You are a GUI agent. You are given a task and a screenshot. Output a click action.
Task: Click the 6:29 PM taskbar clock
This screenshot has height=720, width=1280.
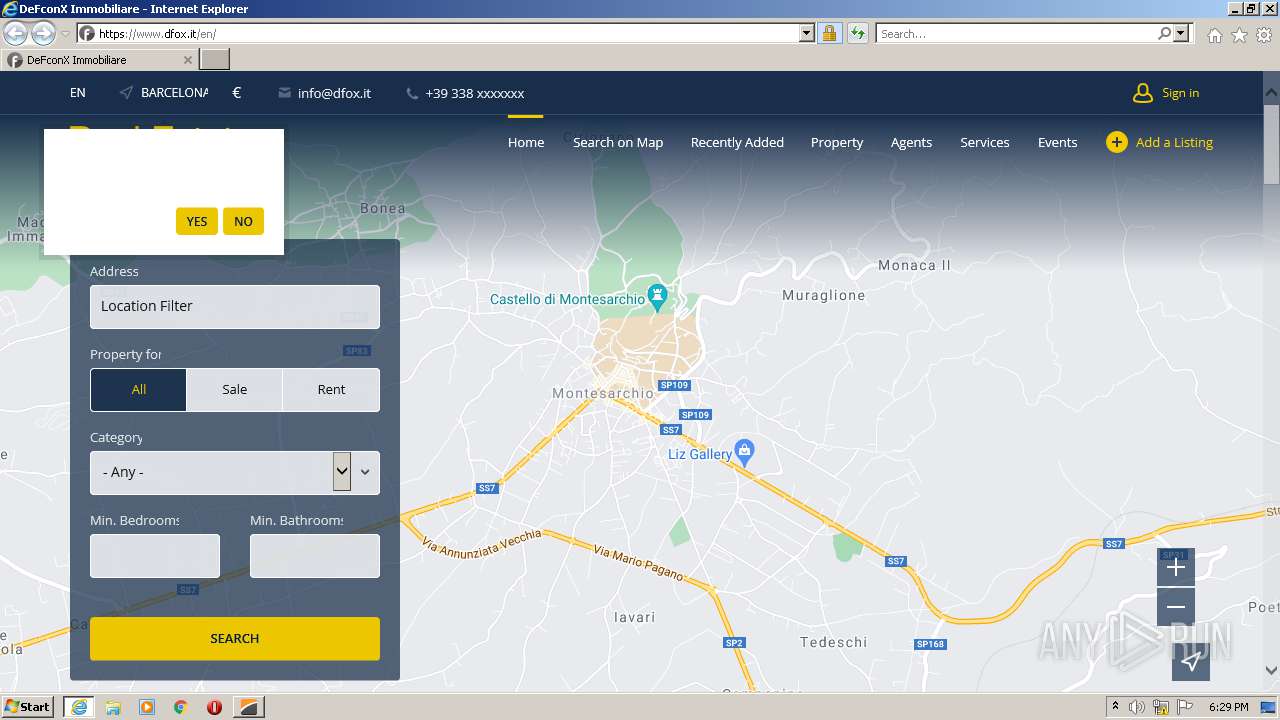coord(1228,707)
